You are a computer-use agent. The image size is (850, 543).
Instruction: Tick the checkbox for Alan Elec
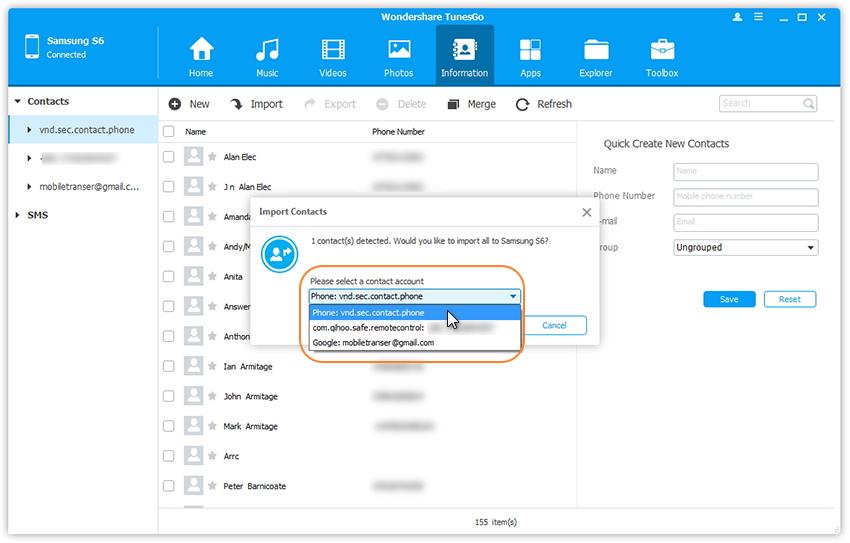(169, 157)
